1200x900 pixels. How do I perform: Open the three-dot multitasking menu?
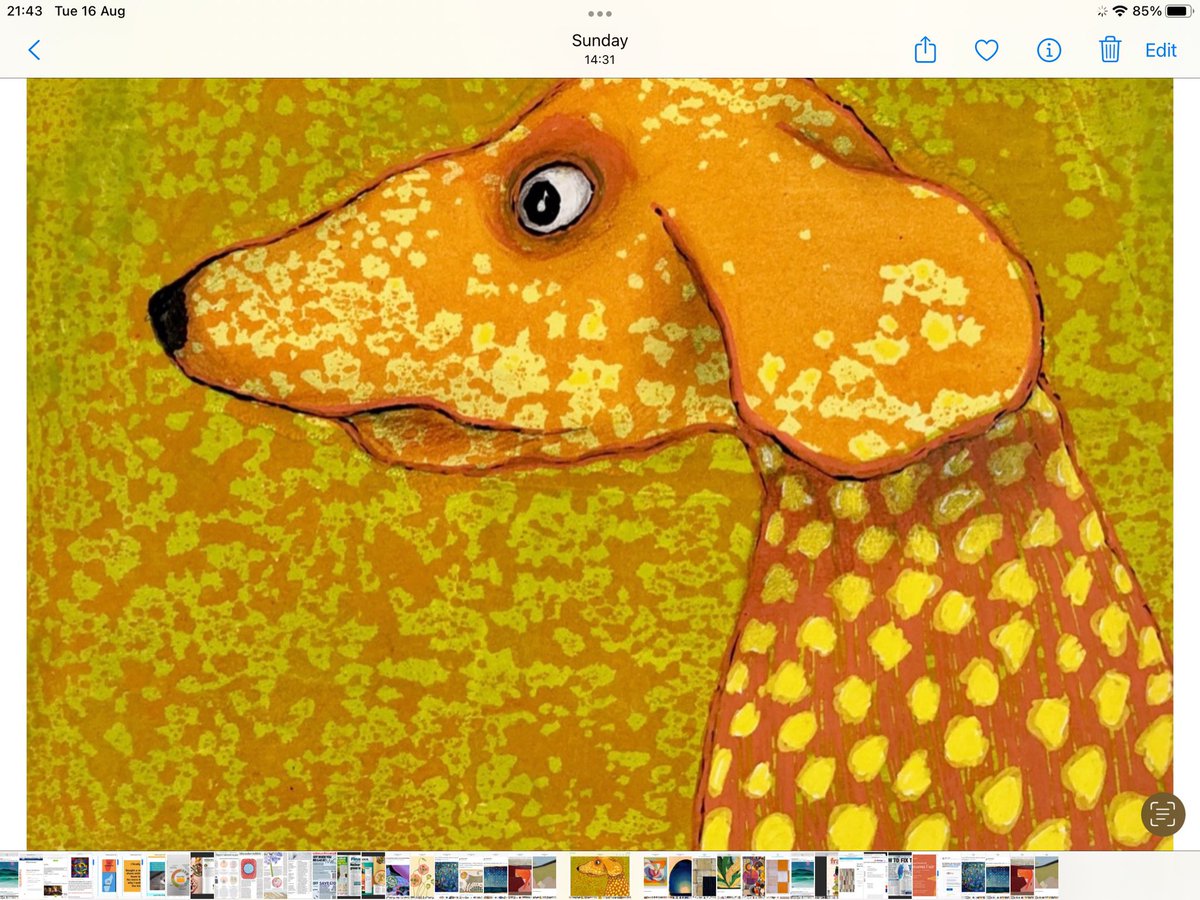(600, 13)
